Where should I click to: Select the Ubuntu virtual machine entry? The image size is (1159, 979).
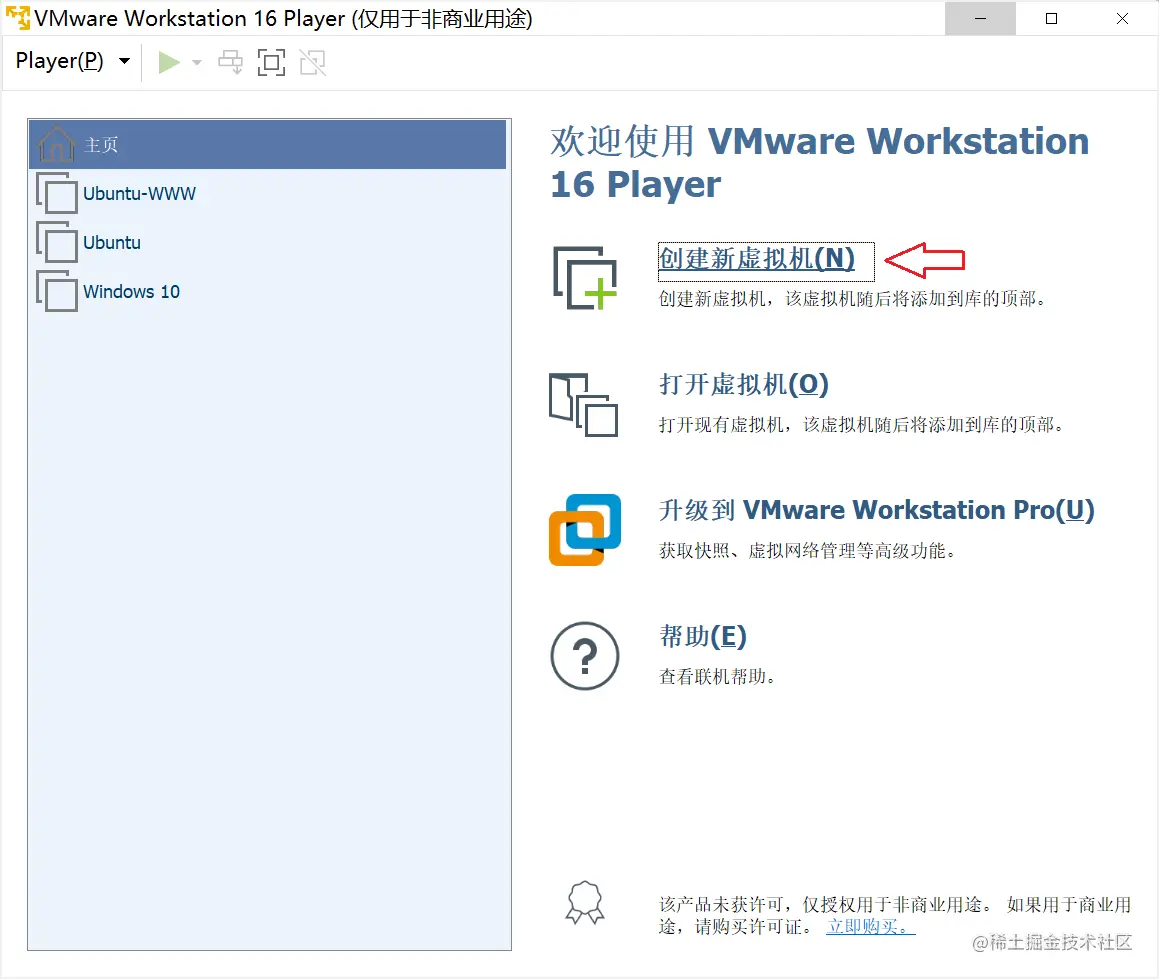tap(268, 243)
